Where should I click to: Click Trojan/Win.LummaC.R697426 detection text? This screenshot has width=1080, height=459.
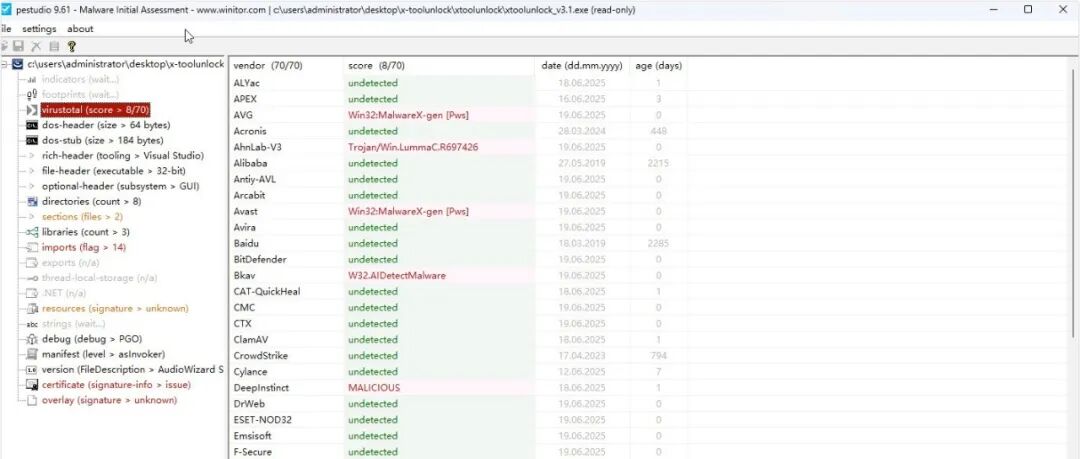tap(413, 147)
